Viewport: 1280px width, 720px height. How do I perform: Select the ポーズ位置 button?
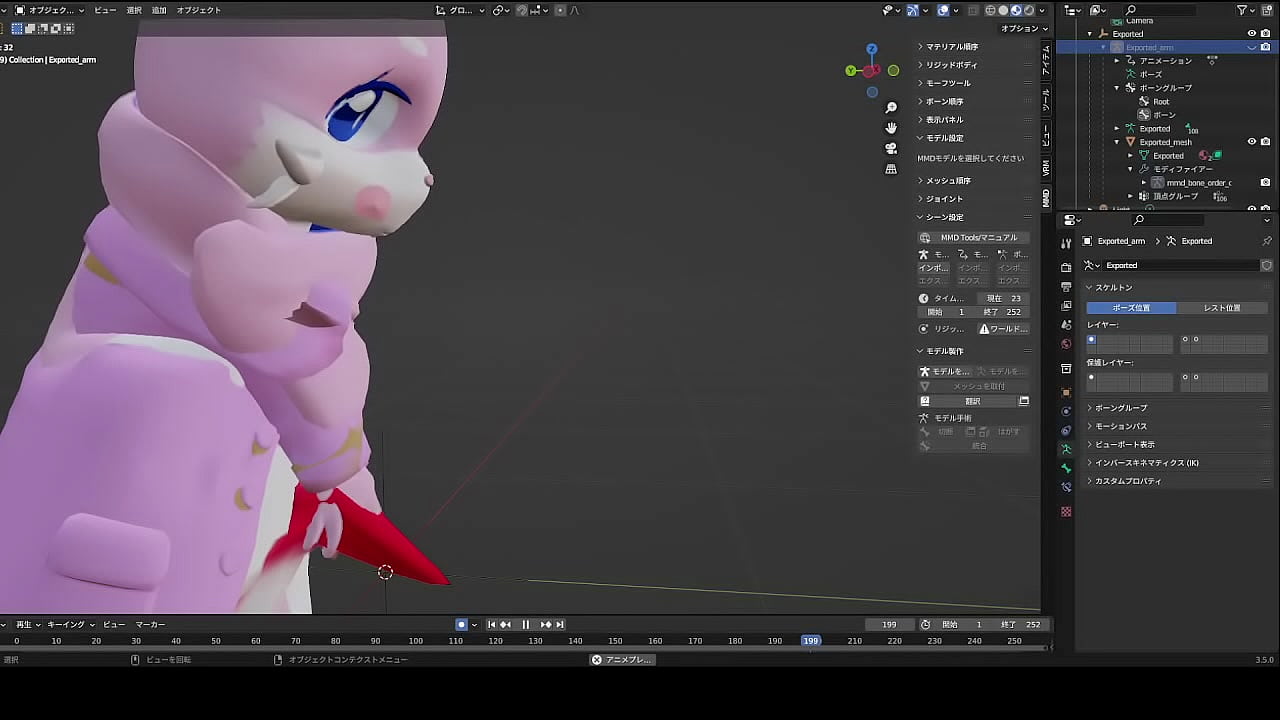1131,308
